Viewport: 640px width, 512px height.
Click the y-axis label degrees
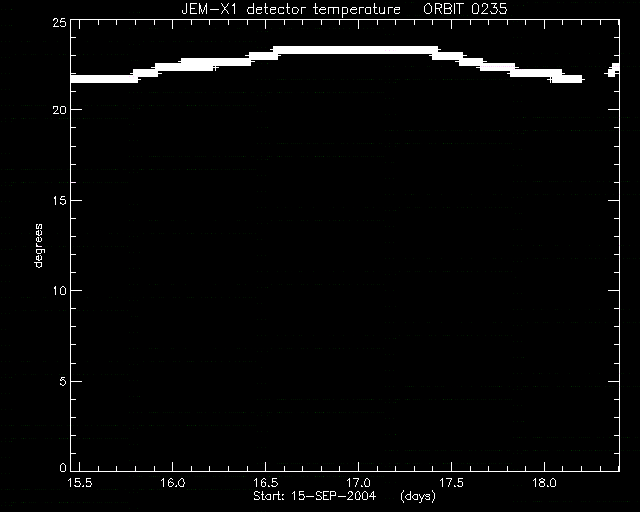(38, 246)
